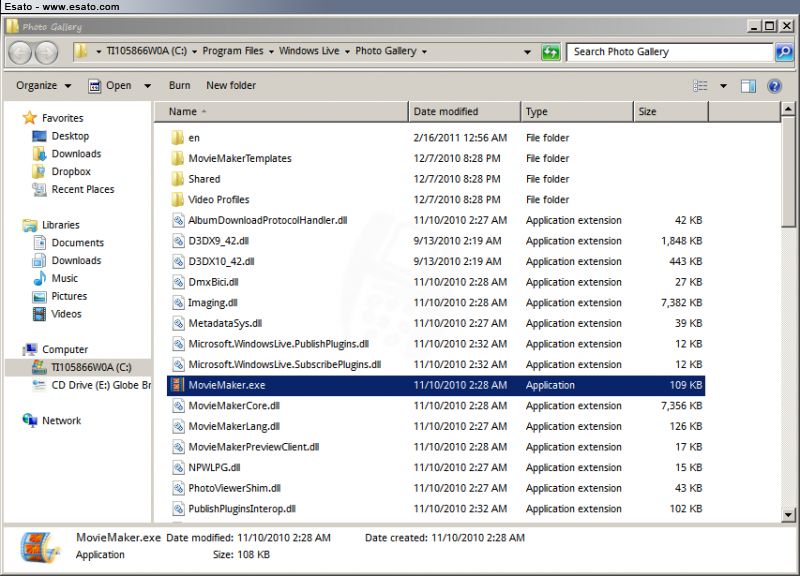Click the Dropbox sidebar icon
The image size is (800, 576).
coord(39,171)
